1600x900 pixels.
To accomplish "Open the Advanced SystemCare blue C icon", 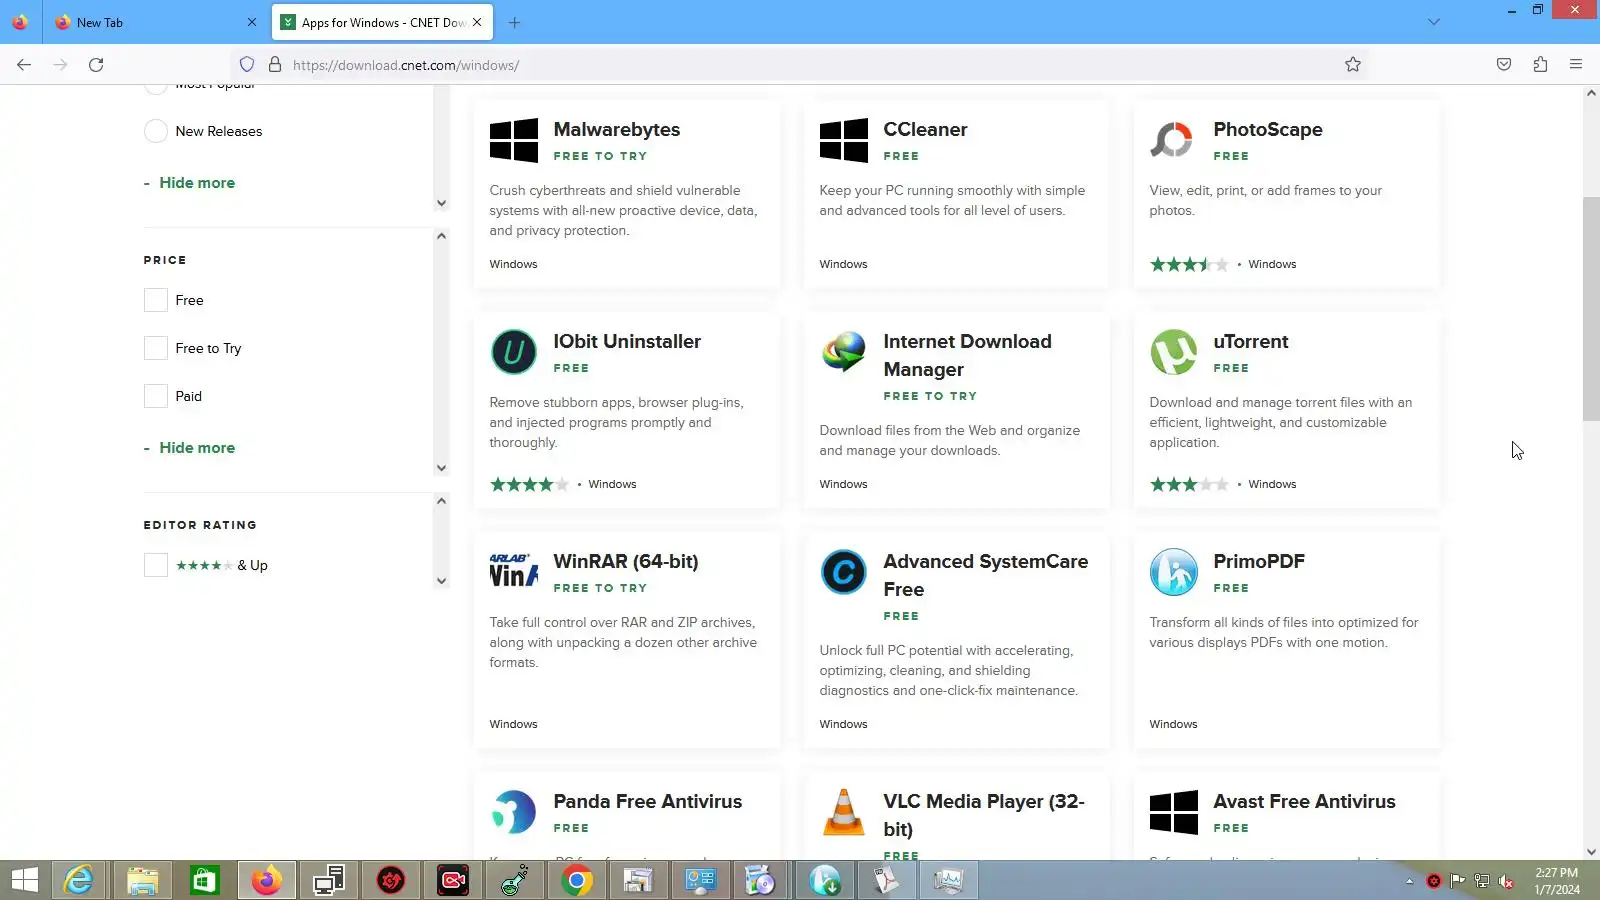I will pos(844,572).
